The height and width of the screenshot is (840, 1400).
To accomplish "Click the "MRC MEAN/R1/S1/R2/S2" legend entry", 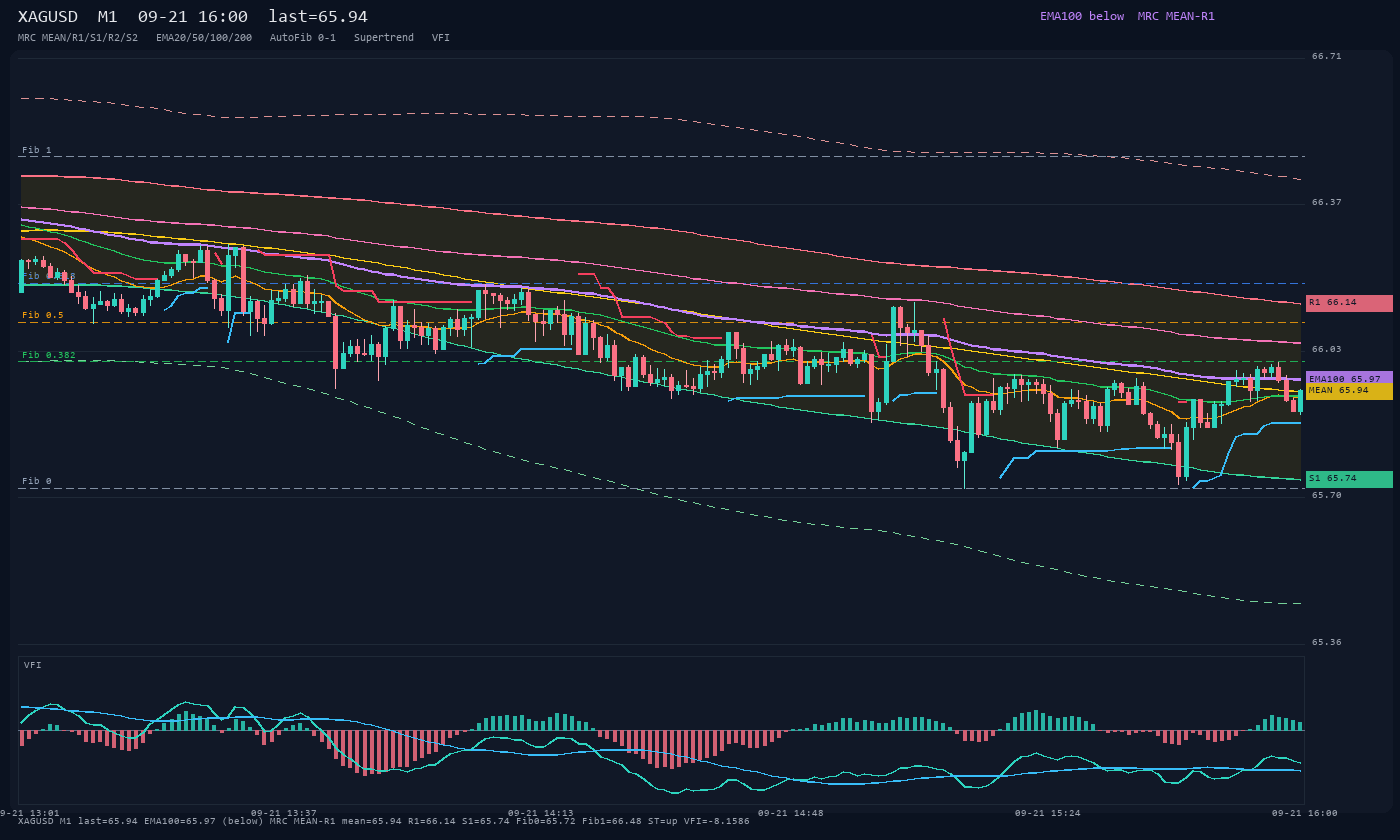I will click(78, 38).
